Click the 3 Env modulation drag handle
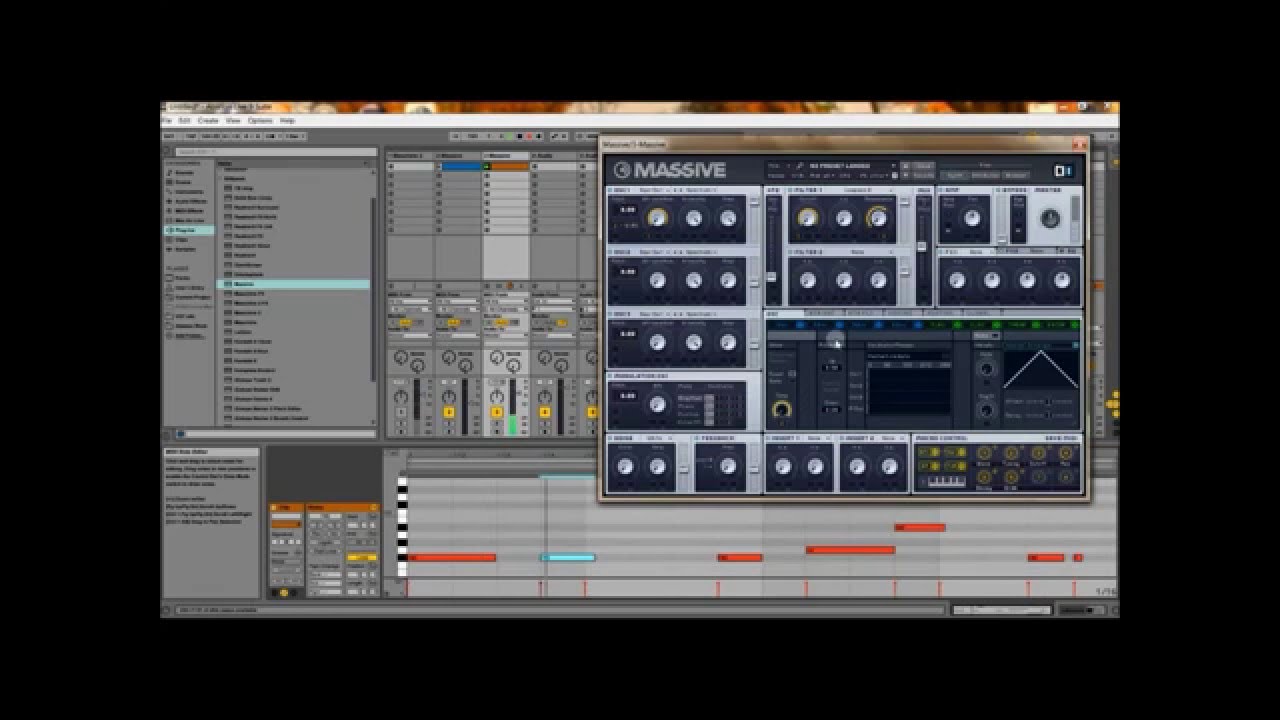1280x720 pixels. (x=878, y=325)
